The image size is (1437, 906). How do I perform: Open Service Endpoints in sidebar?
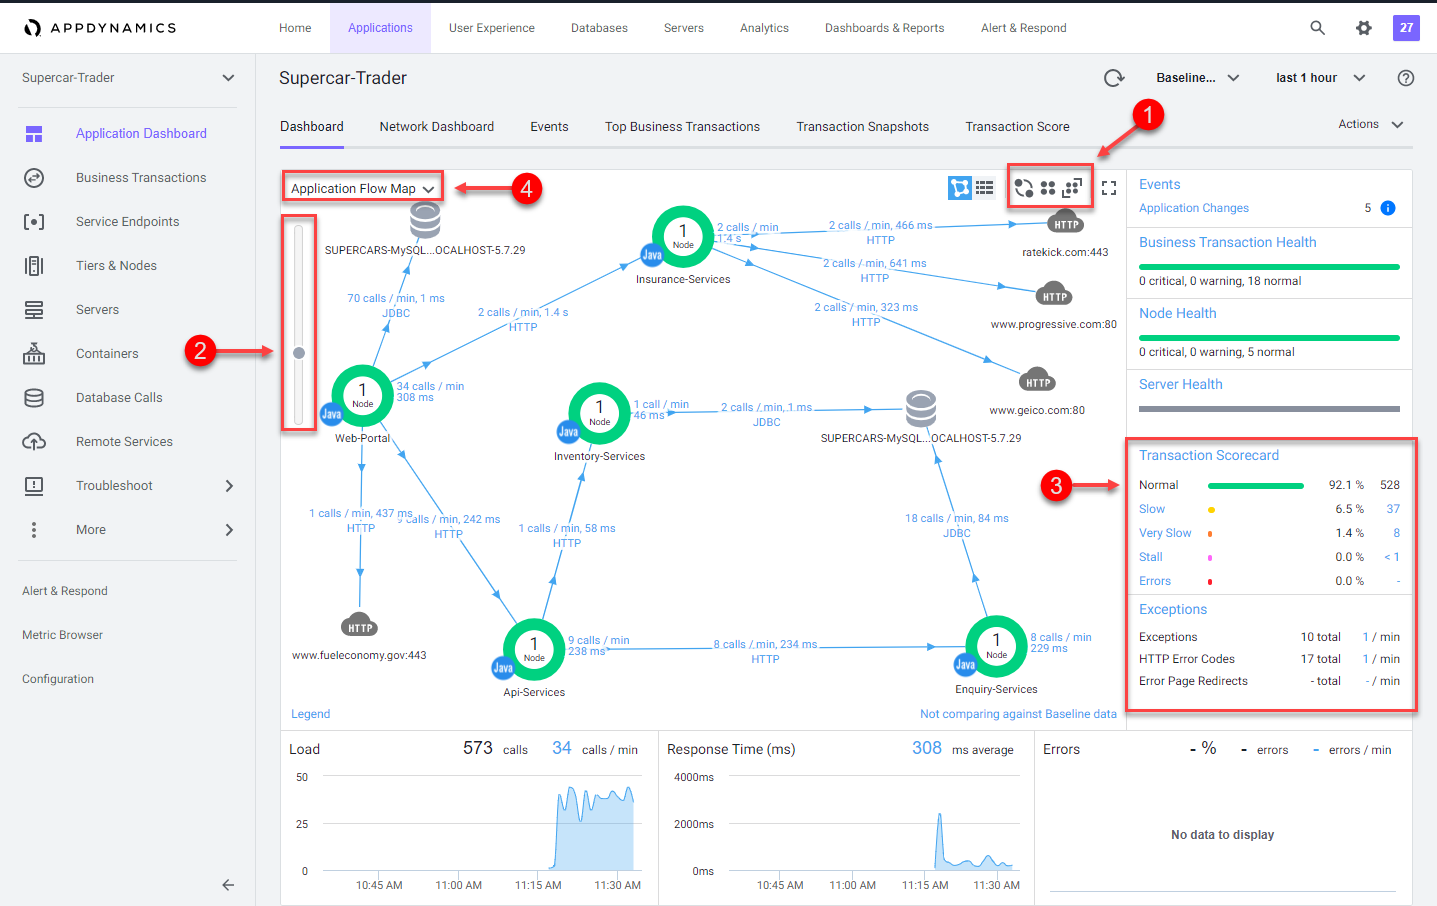coord(128,221)
